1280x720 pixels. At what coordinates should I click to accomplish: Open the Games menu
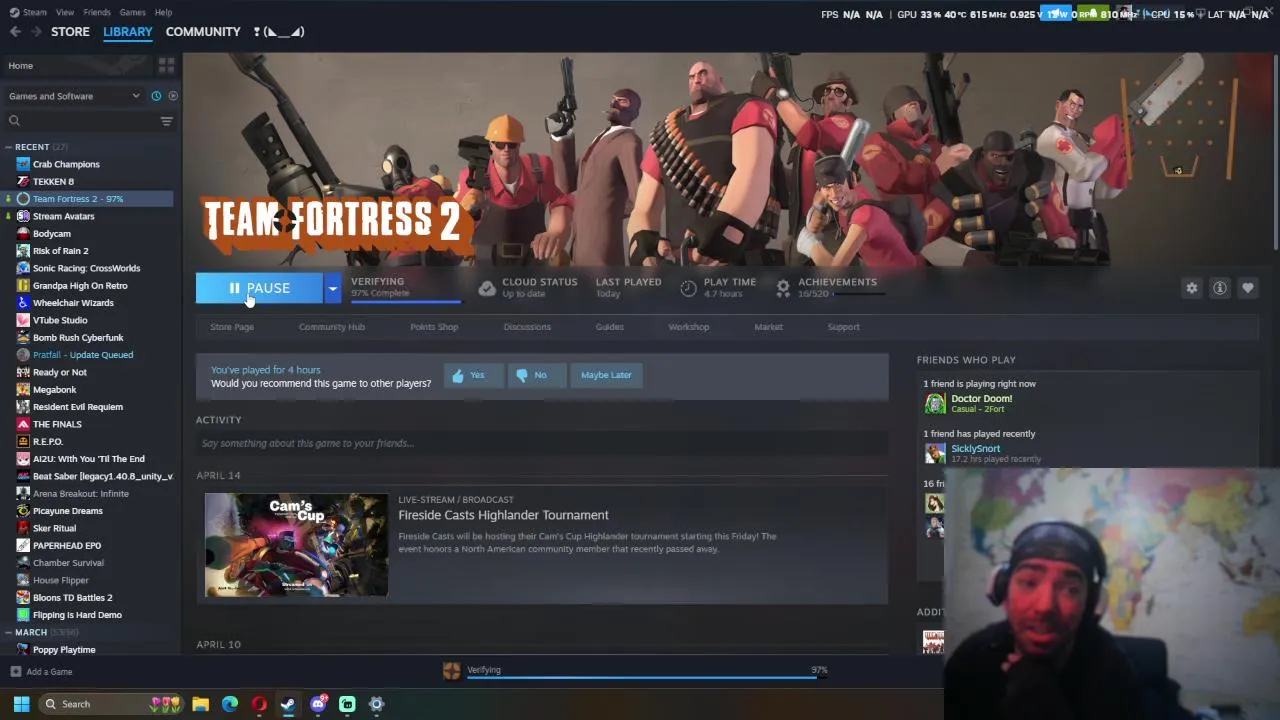click(x=132, y=12)
